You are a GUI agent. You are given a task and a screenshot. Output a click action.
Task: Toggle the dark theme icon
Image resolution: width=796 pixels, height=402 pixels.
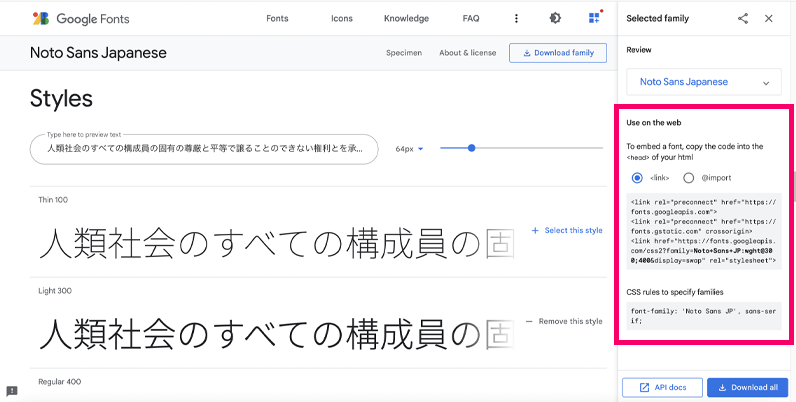(x=556, y=18)
